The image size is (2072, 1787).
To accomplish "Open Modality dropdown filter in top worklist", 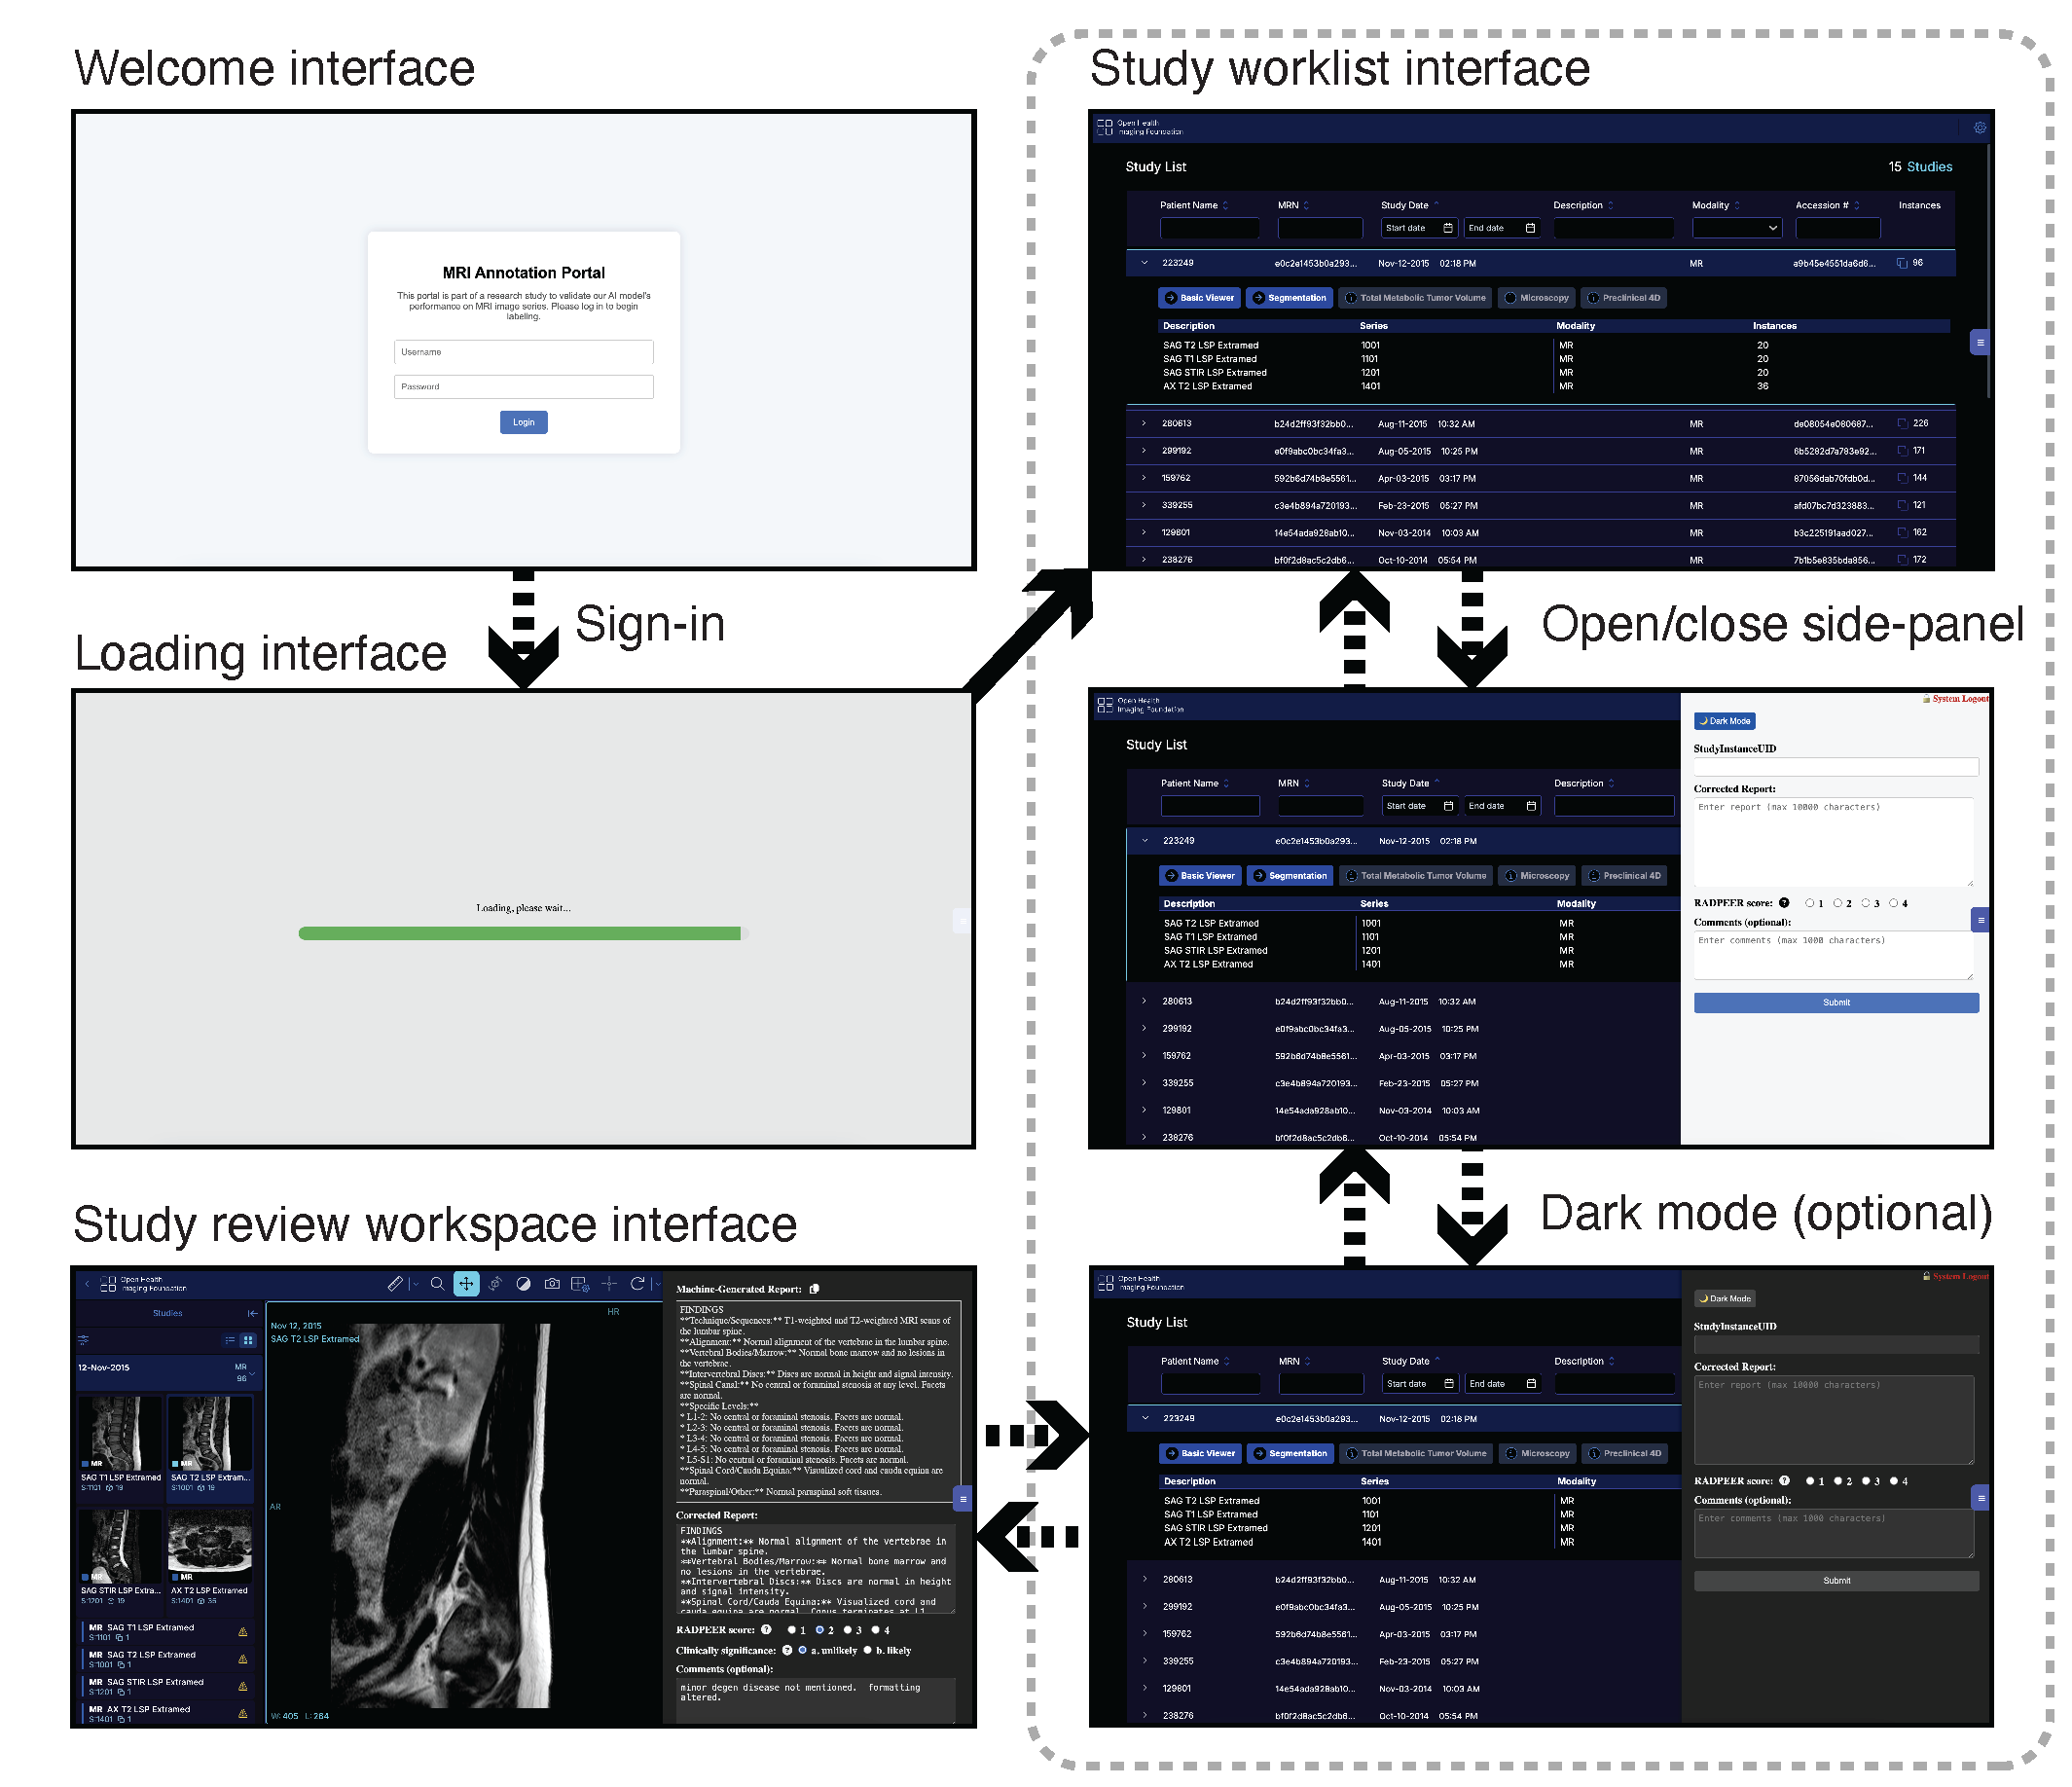I will [x=1737, y=228].
